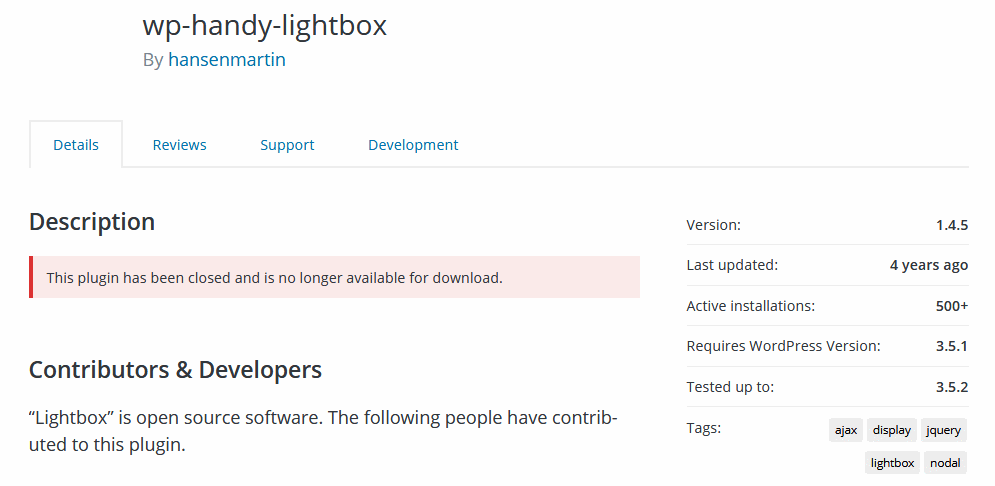The image size is (995, 486).
Task: Select the nodal tag
Action: coord(945,463)
